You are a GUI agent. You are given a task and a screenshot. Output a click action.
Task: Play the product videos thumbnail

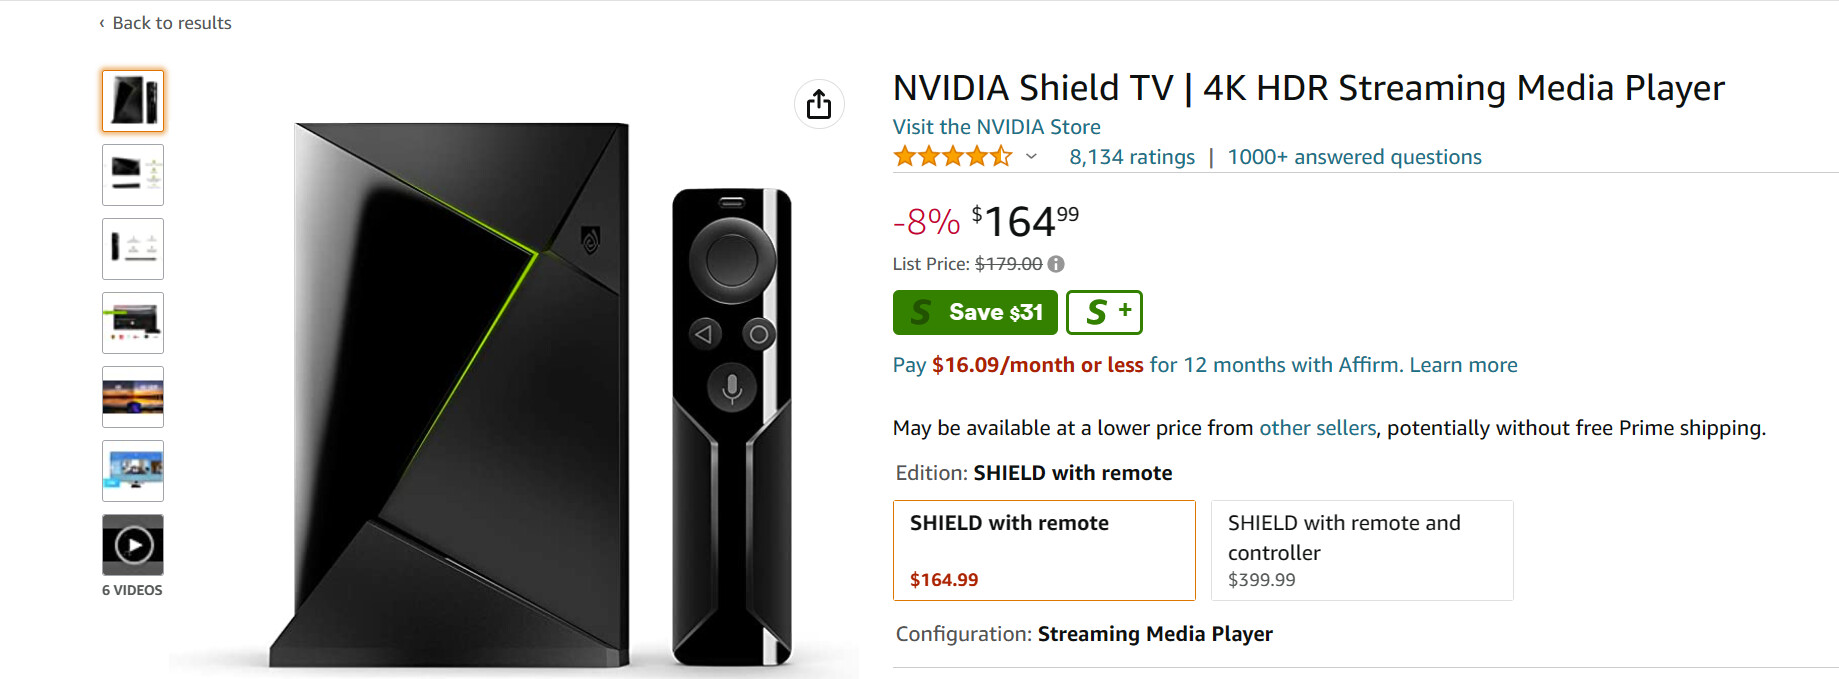(133, 545)
